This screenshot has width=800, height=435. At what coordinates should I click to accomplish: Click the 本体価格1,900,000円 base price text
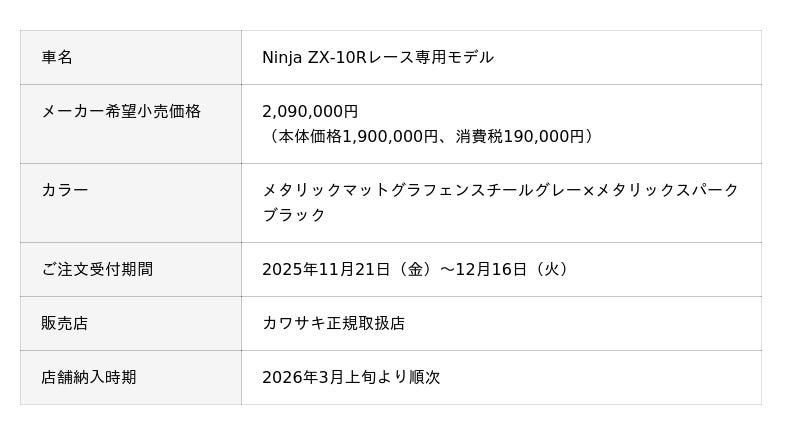point(358,136)
